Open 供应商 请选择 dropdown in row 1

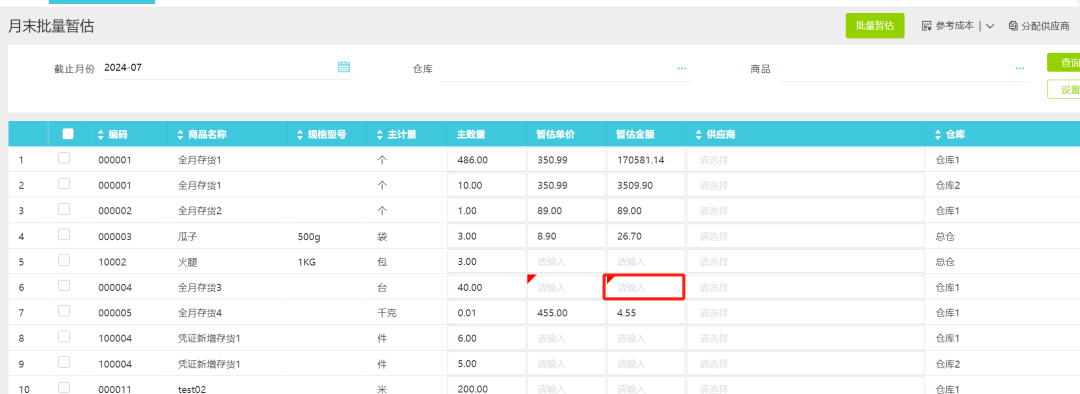point(806,160)
